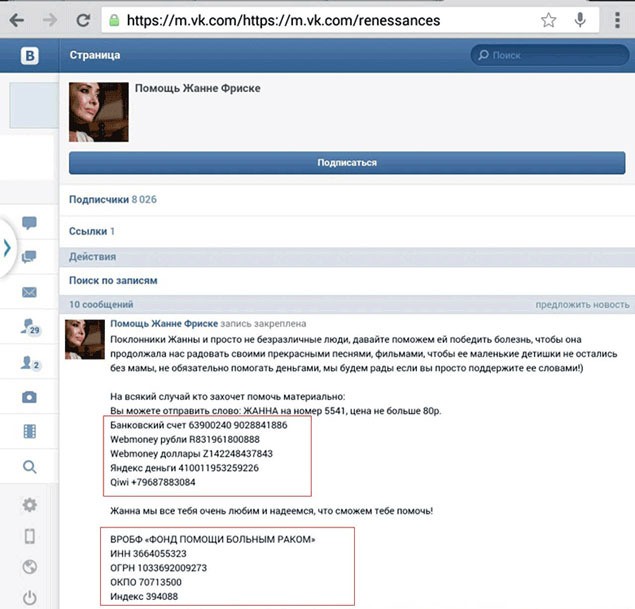Open the browser three-dot menu
The image size is (635, 609).
(617, 20)
